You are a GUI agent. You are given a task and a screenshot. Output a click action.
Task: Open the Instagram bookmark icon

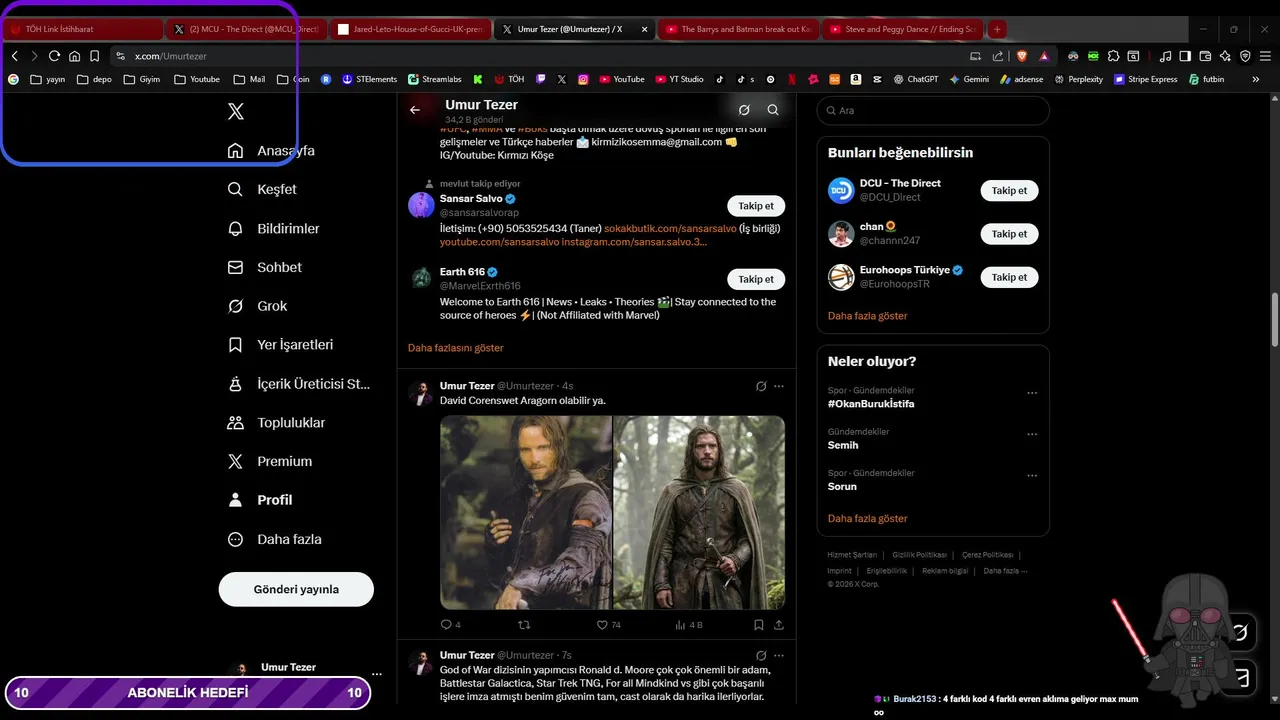tap(583, 79)
